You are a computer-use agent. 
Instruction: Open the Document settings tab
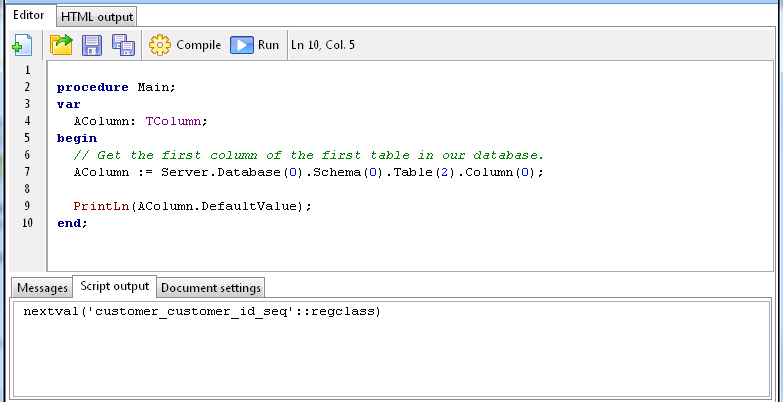211,288
